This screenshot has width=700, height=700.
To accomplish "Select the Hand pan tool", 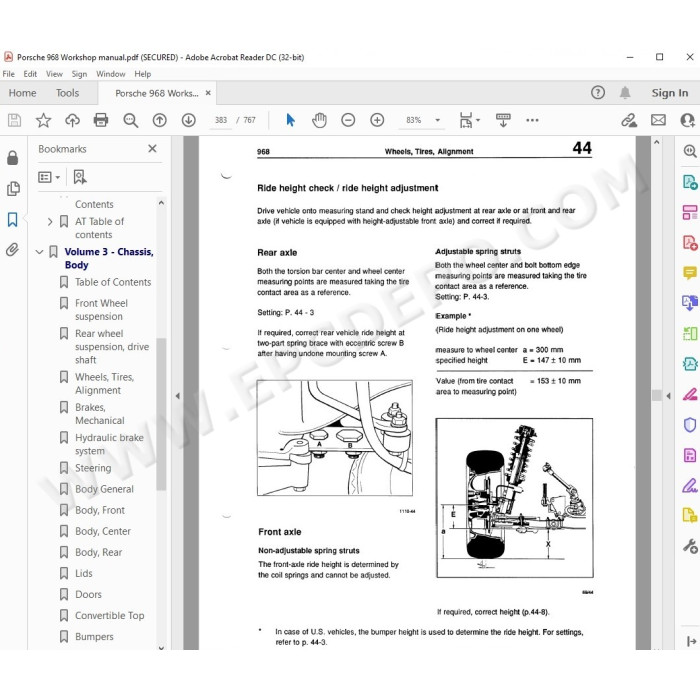I will [x=319, y=120].
